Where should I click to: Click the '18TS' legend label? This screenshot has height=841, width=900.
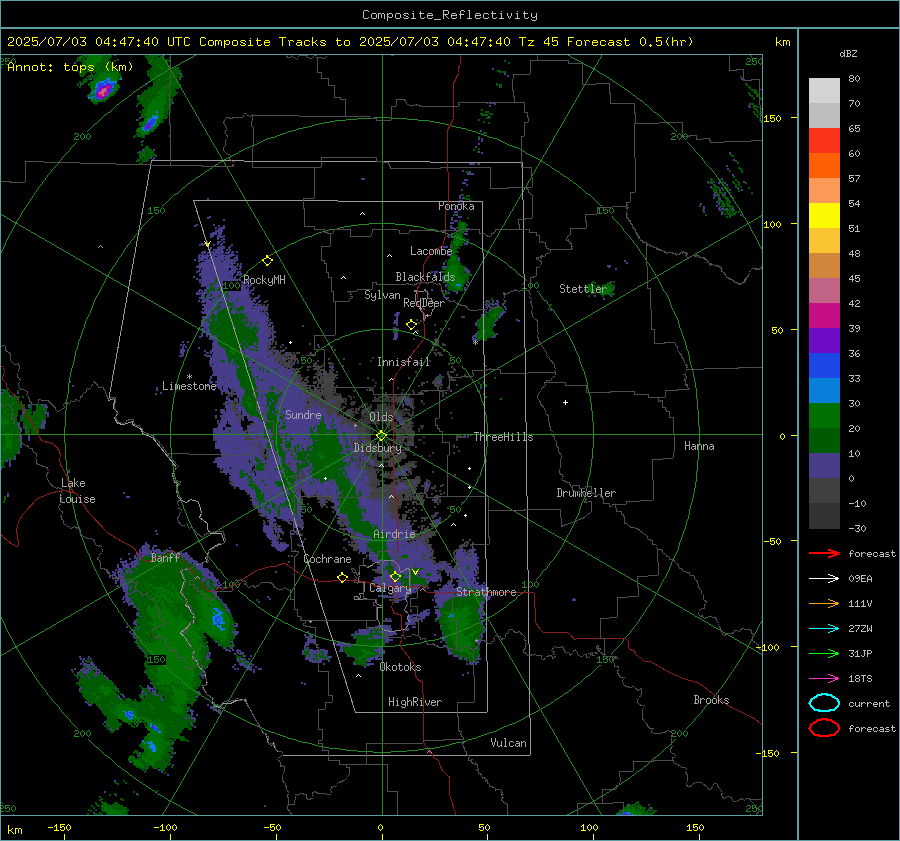coord(860,679)
